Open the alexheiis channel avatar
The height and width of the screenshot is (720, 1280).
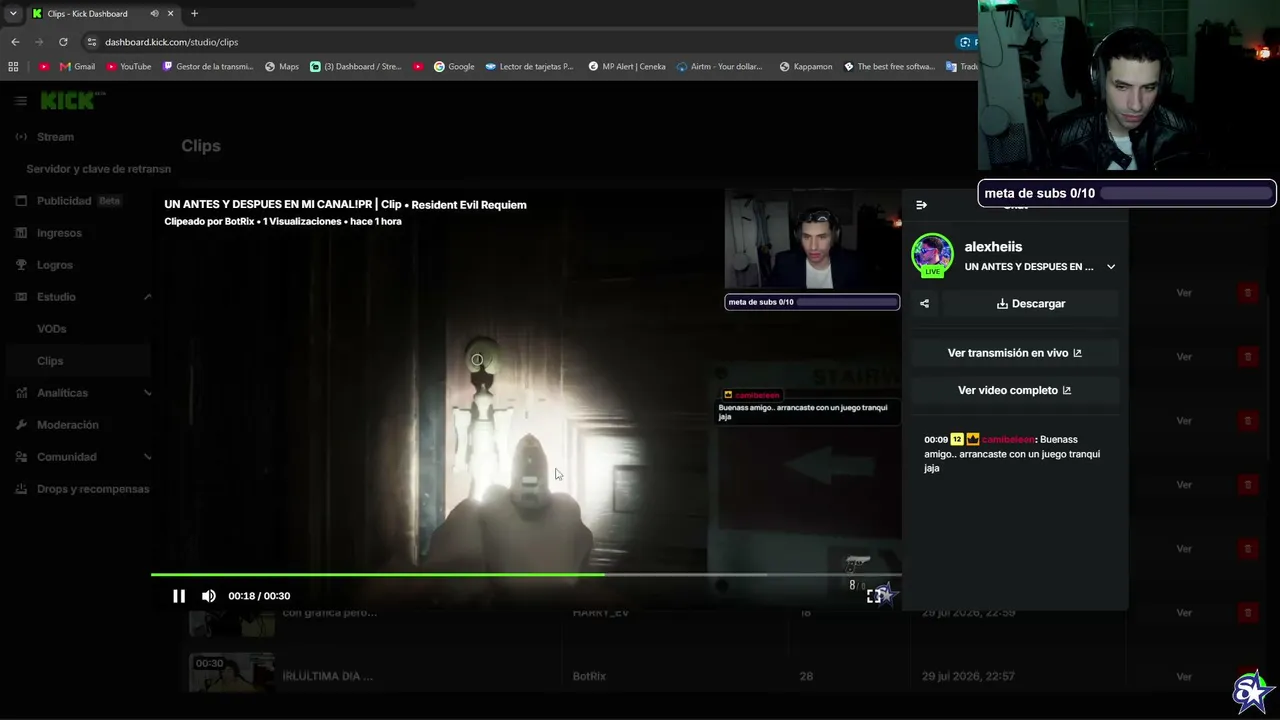[932, 255]
